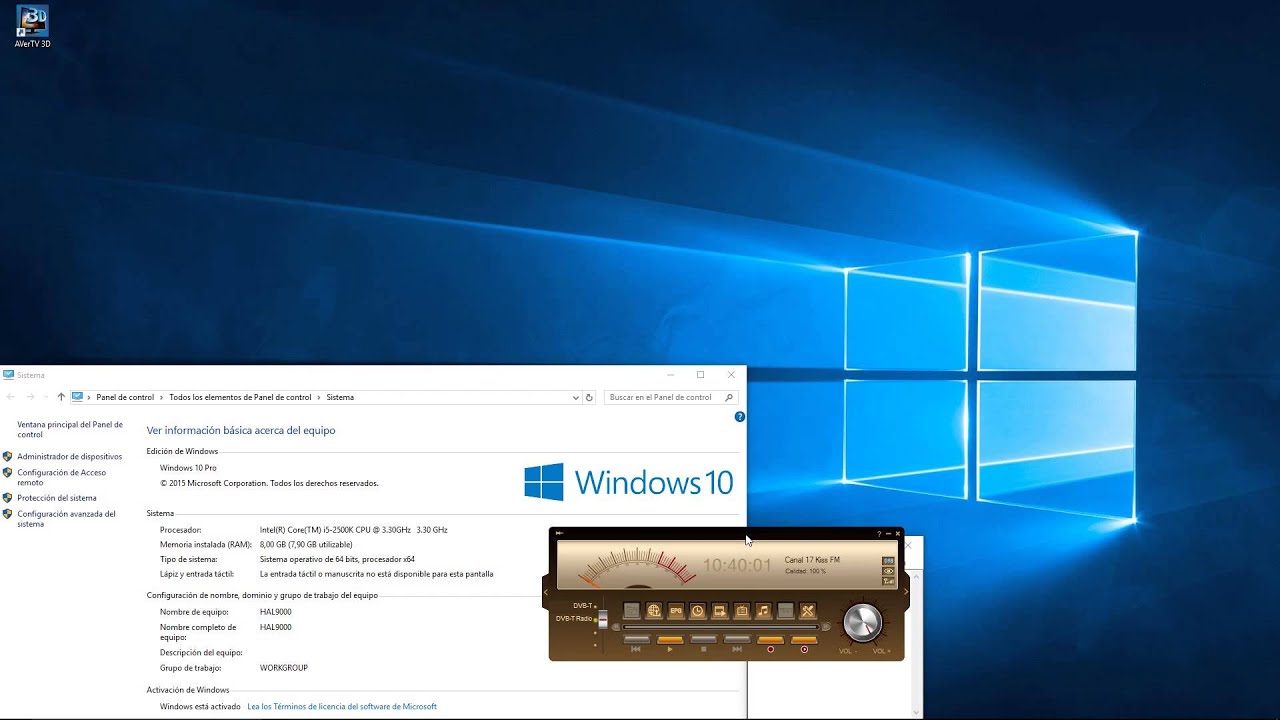This screenshot has height=720, width=1280.
Task: Read Microsoft software license terms link
Action: point(342,706)
